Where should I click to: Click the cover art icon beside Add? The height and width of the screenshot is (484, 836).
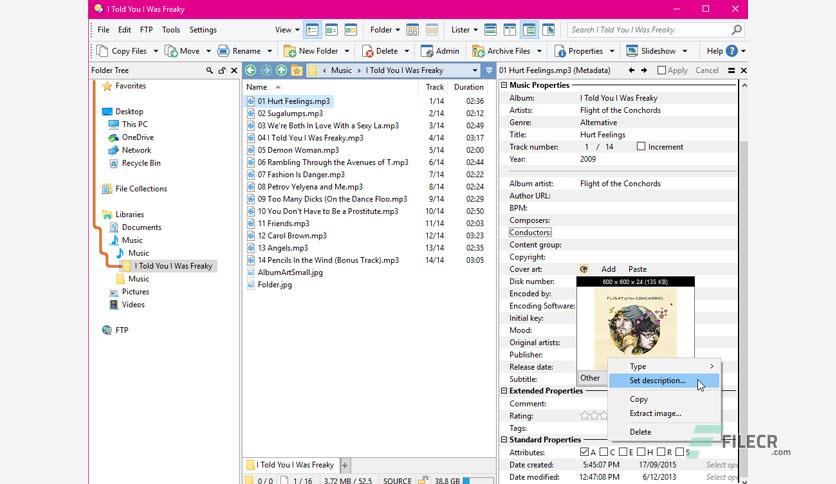(584, 269)
